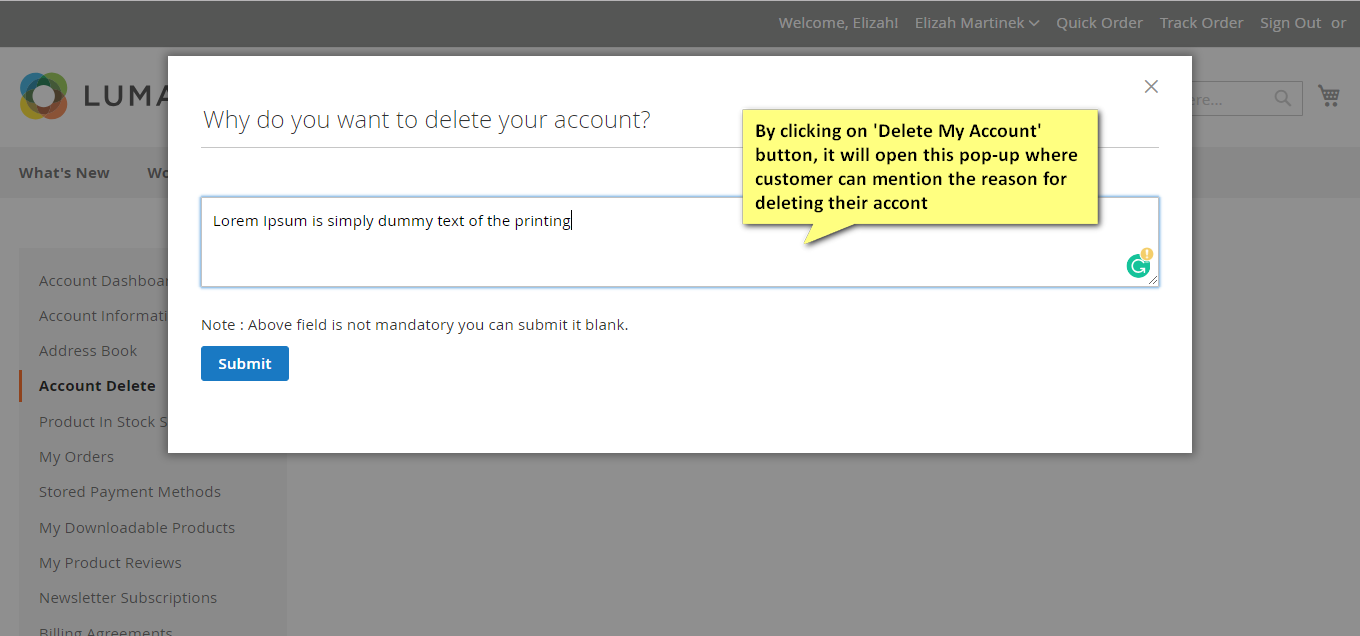
Task: Open Address Book in sidebar
Action: [88, 351]
